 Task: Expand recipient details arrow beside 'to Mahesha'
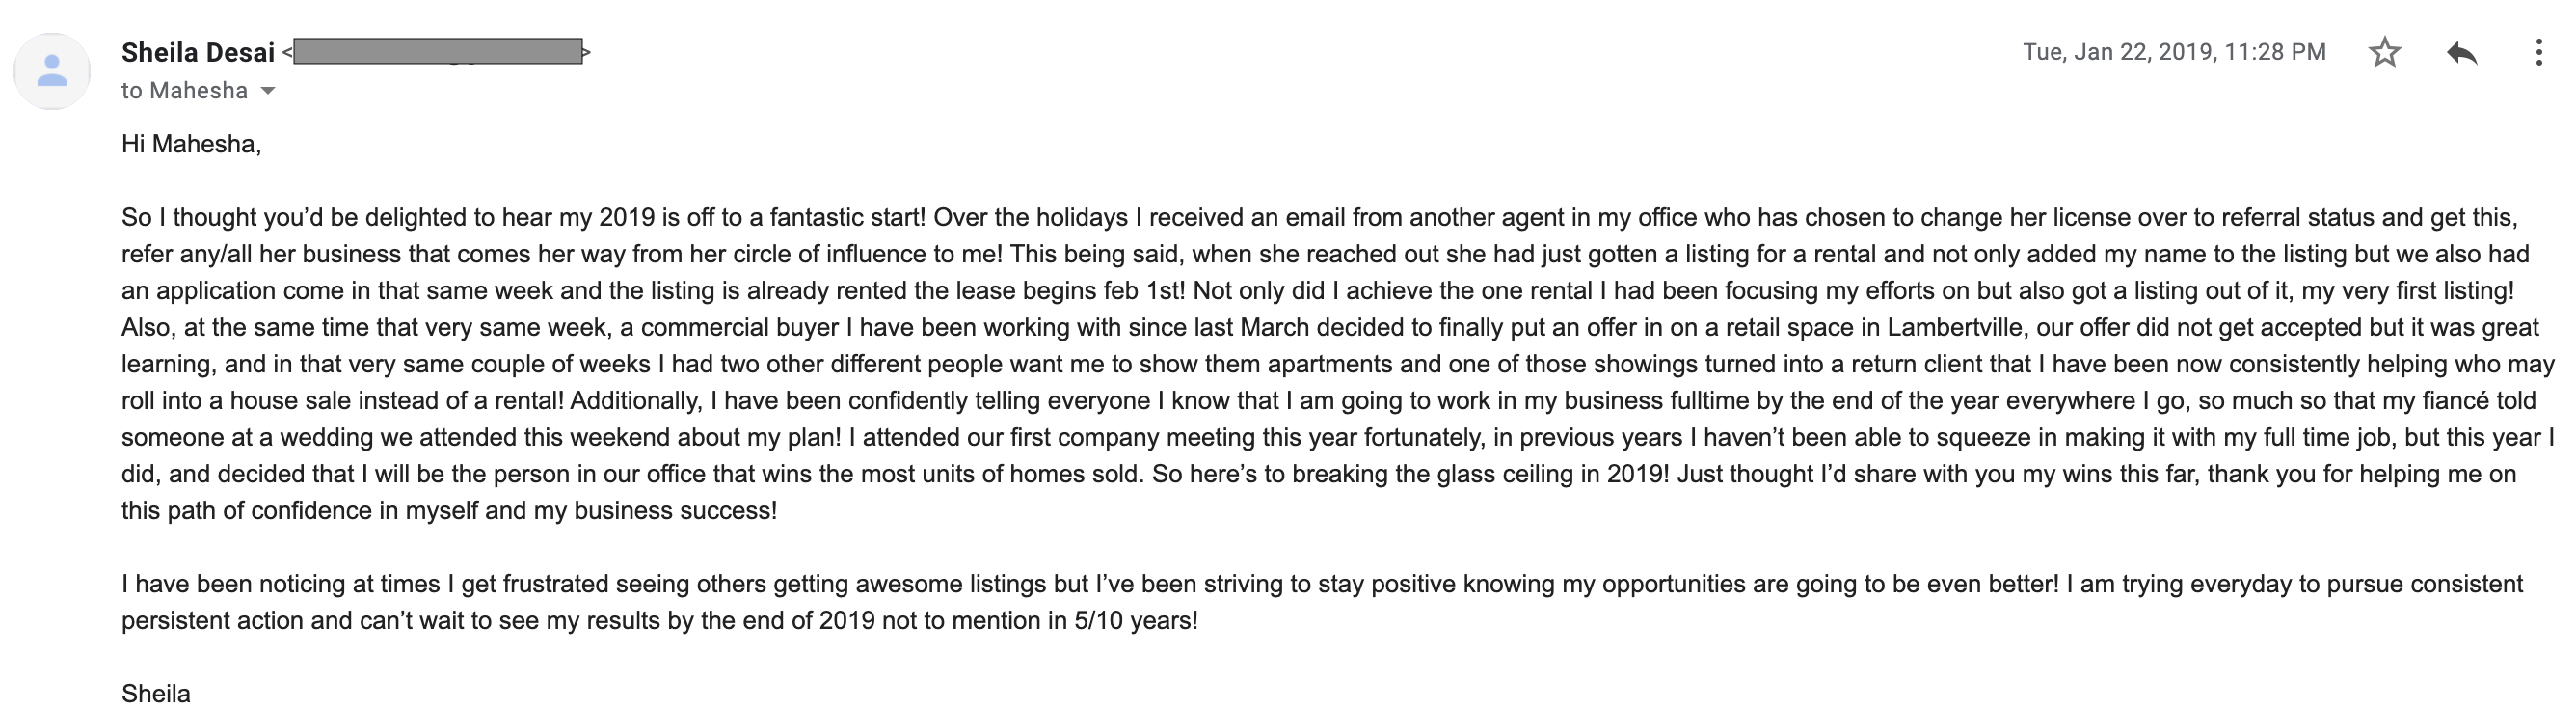click(x=267, y=91)
